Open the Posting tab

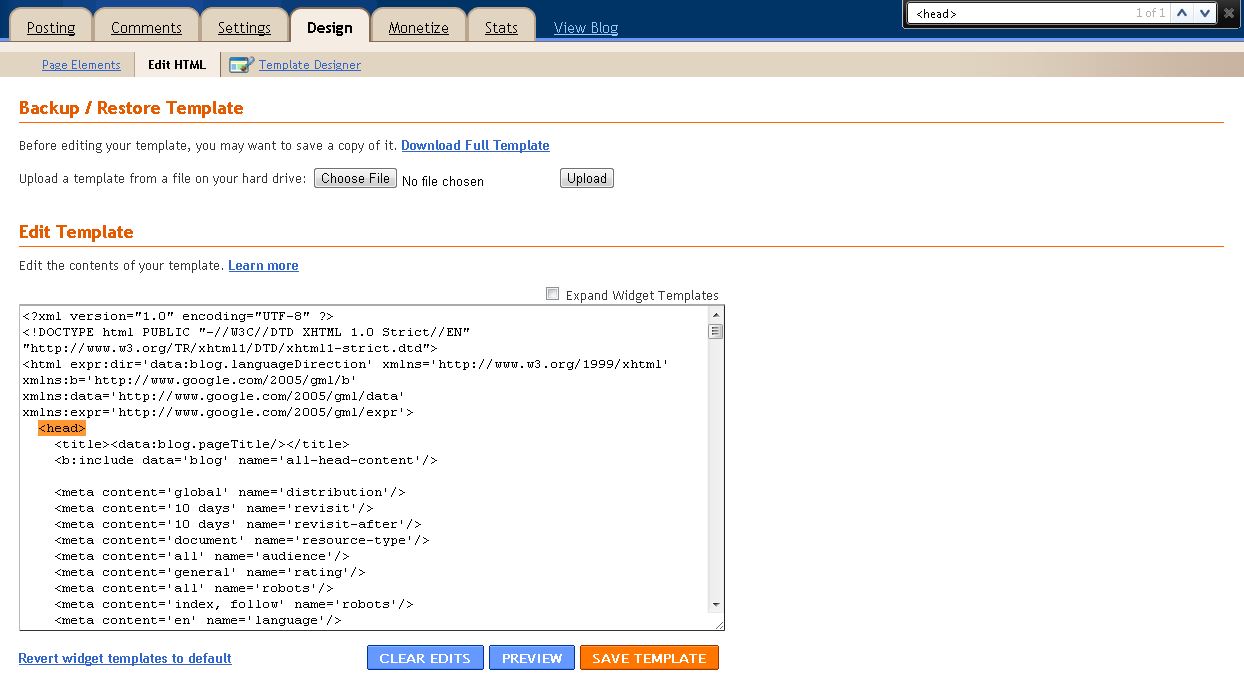[x=51, y=27]
